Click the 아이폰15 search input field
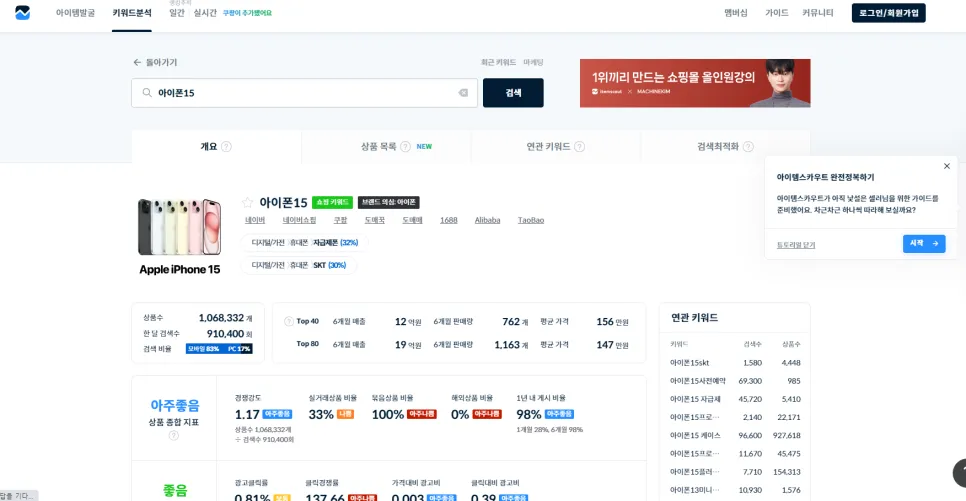 (304, 92)
